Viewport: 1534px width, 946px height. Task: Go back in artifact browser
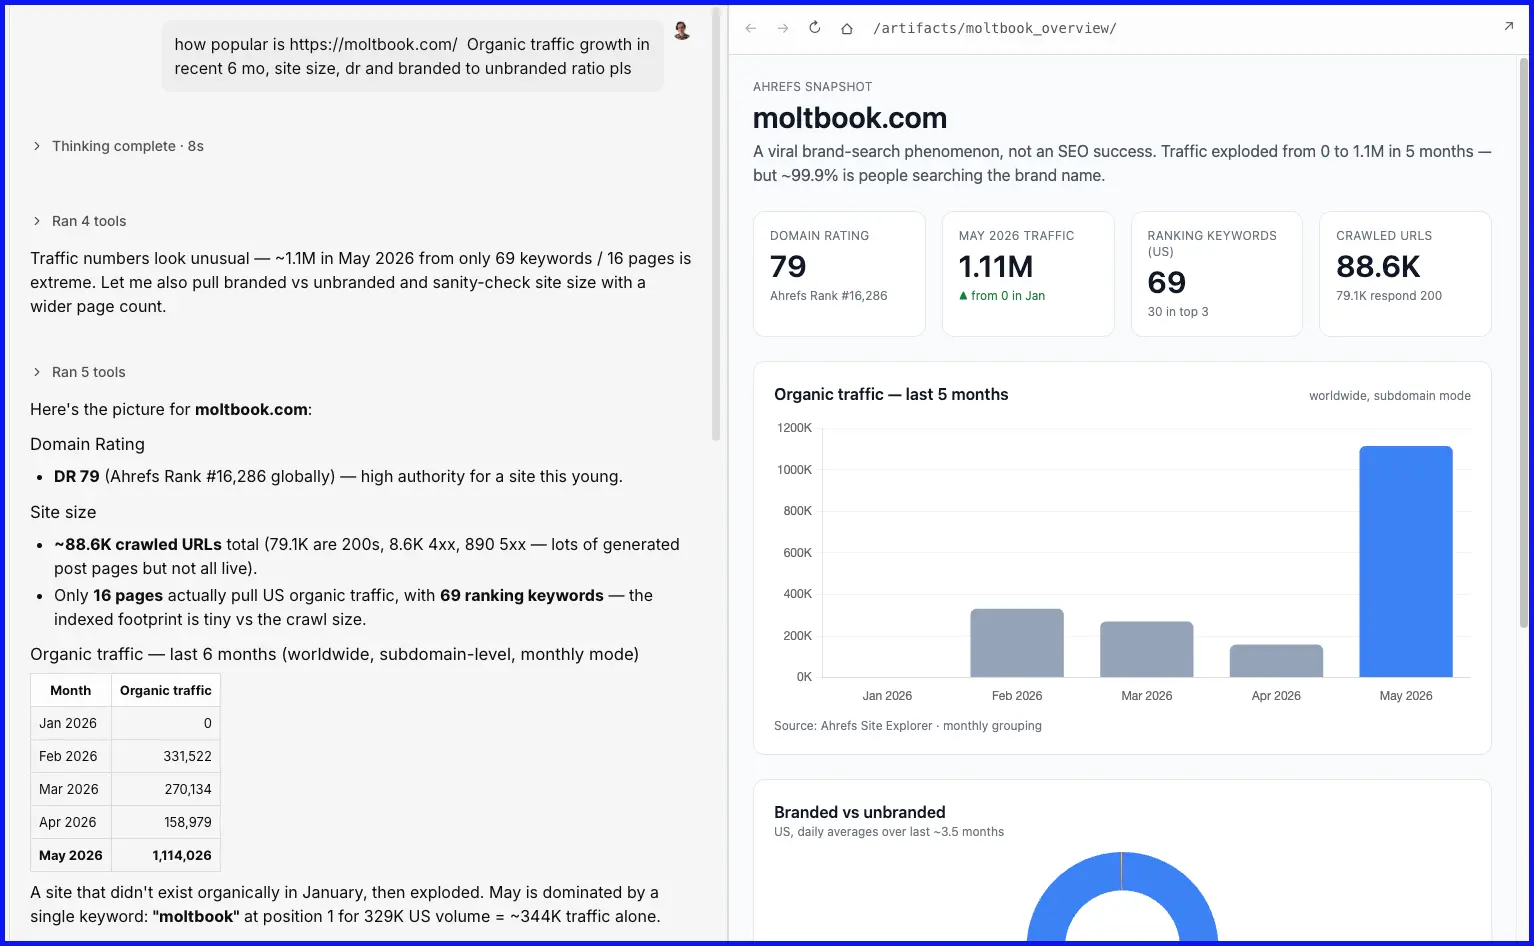(751, 28)
